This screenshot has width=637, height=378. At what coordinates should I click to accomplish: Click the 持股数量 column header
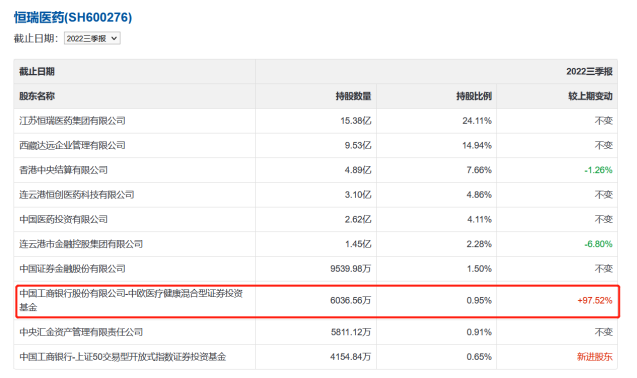pos(353,96)
